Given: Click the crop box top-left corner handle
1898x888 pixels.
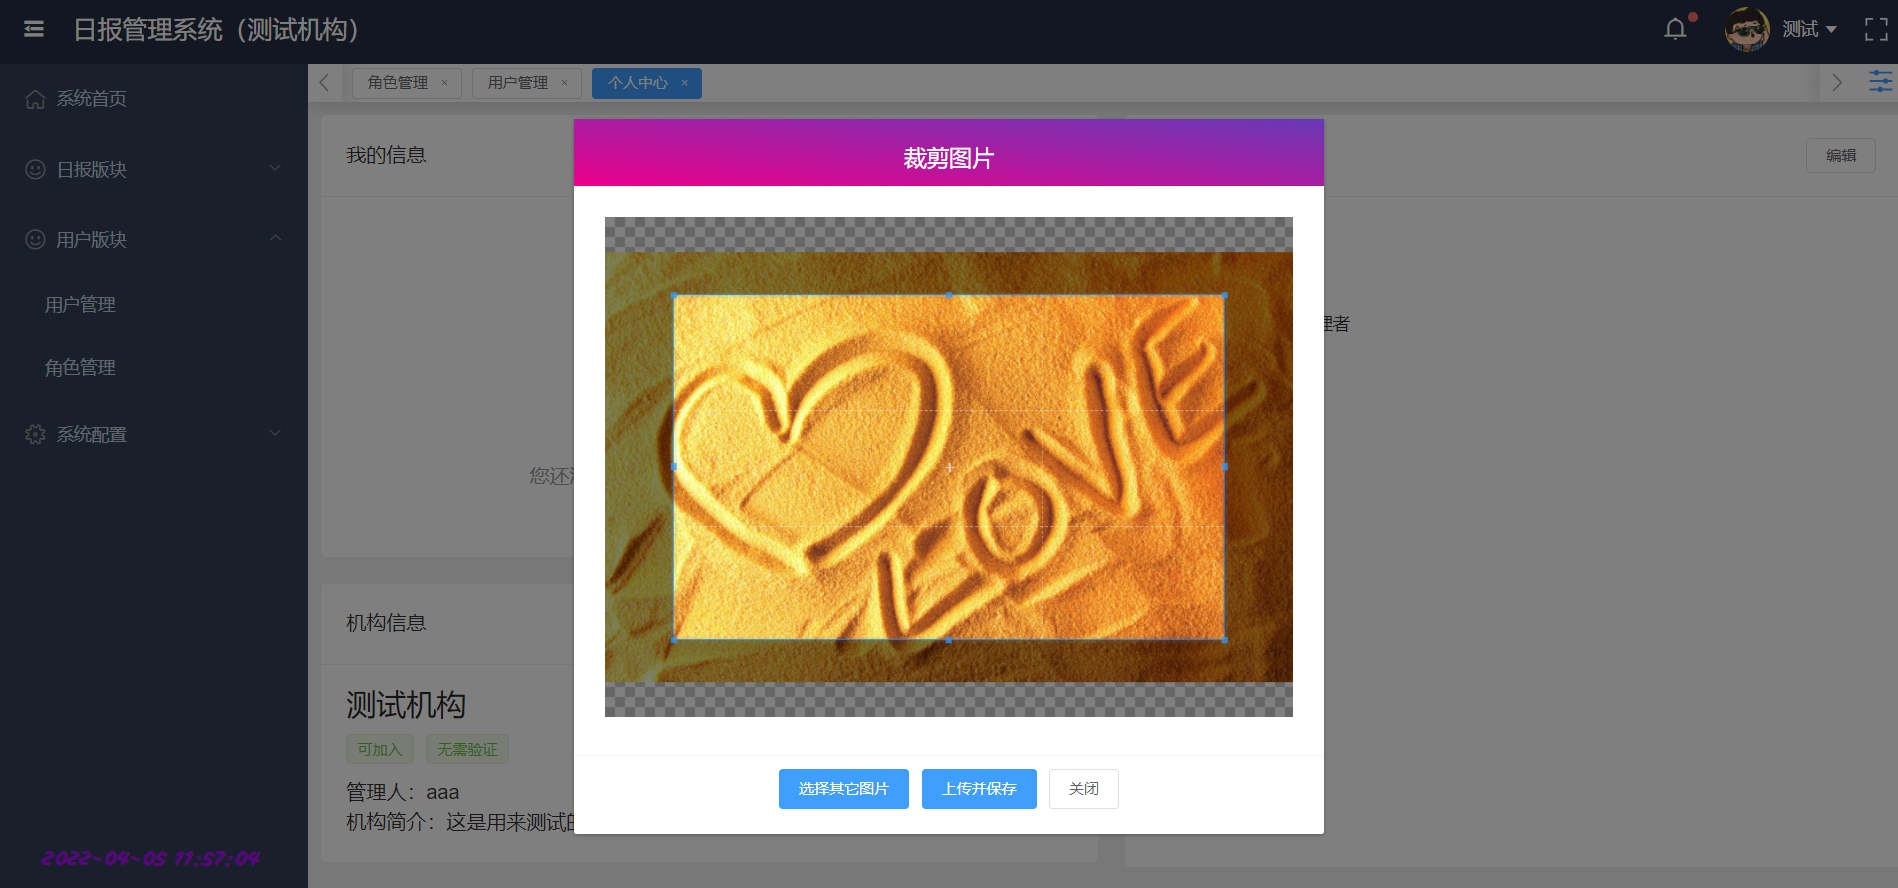Looking at the screenshot, I should tap(674, 295).
